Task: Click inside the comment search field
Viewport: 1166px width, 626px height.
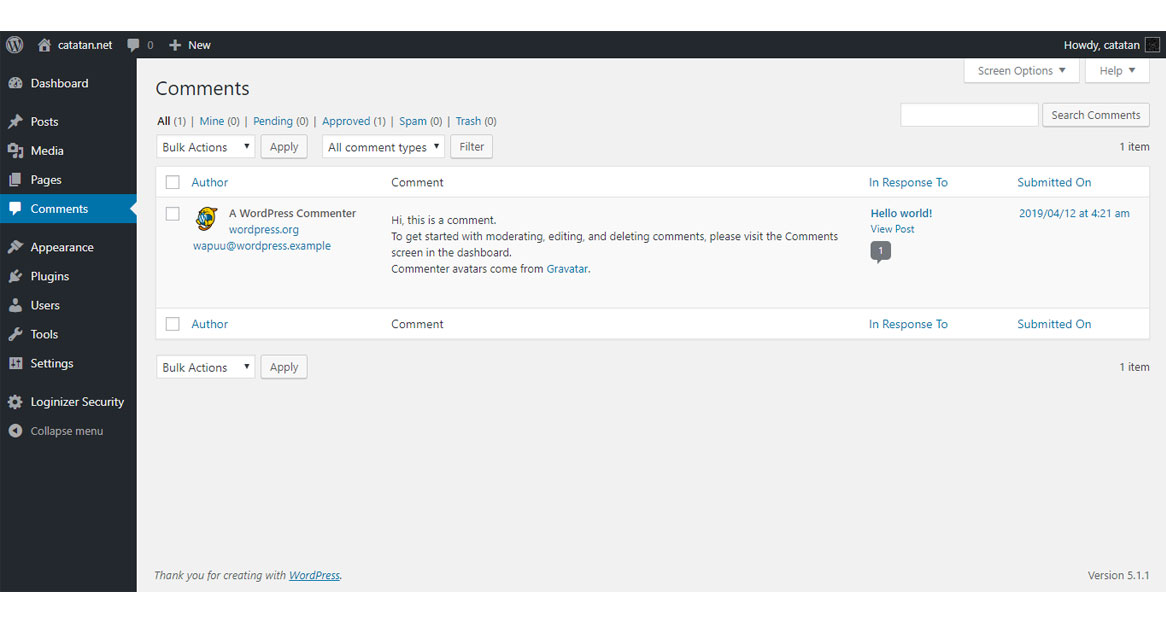Action: point(968,115)
